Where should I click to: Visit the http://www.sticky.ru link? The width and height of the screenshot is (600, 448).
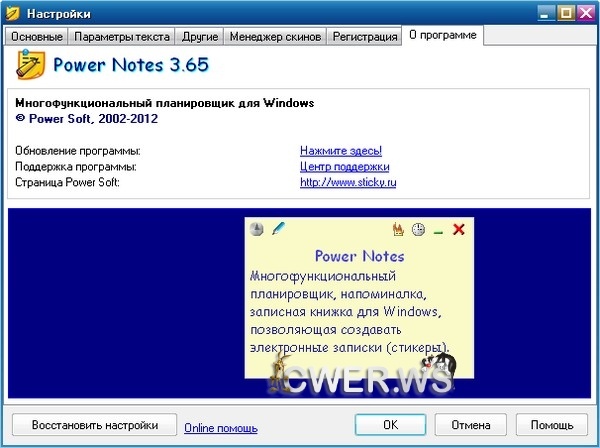click(348, 183)
